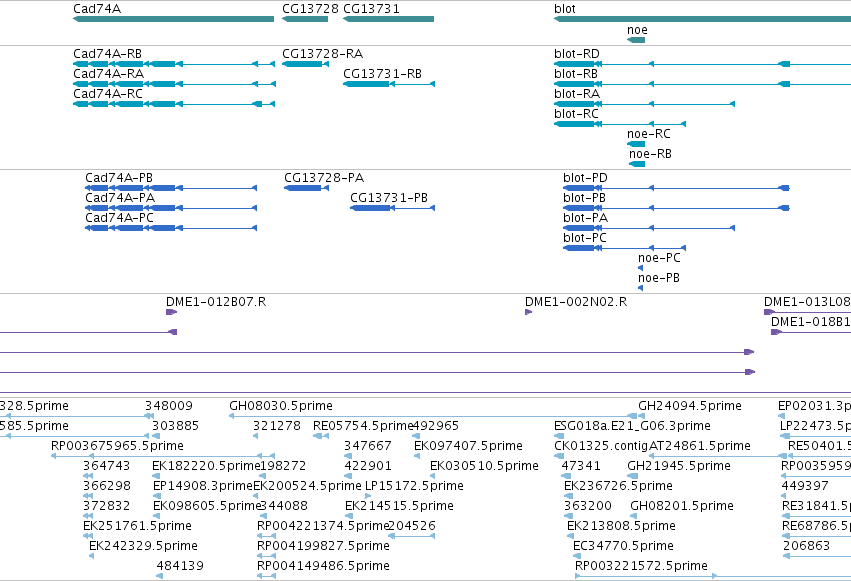The image size is (851, 581).
Task: Click the Cad74A-RA transcript label
Action: point(109,74)
